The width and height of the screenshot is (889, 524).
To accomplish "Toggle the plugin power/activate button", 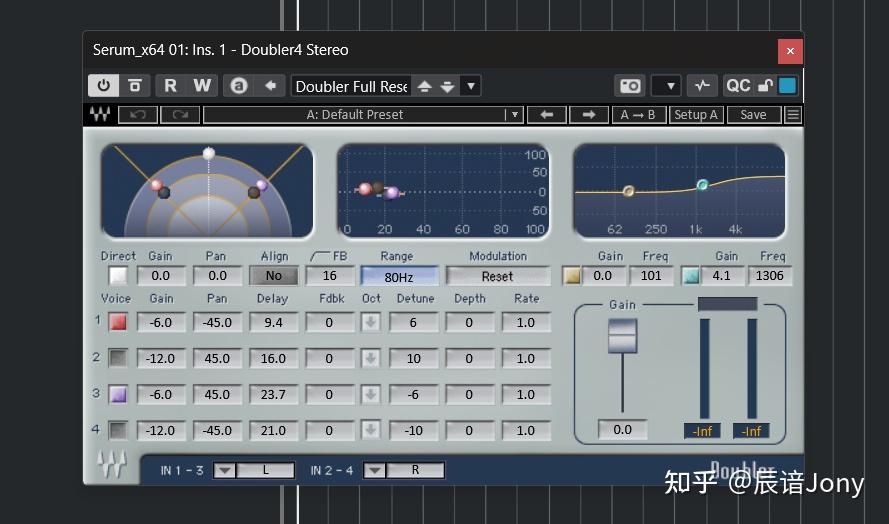I will [x=103, y=86].
